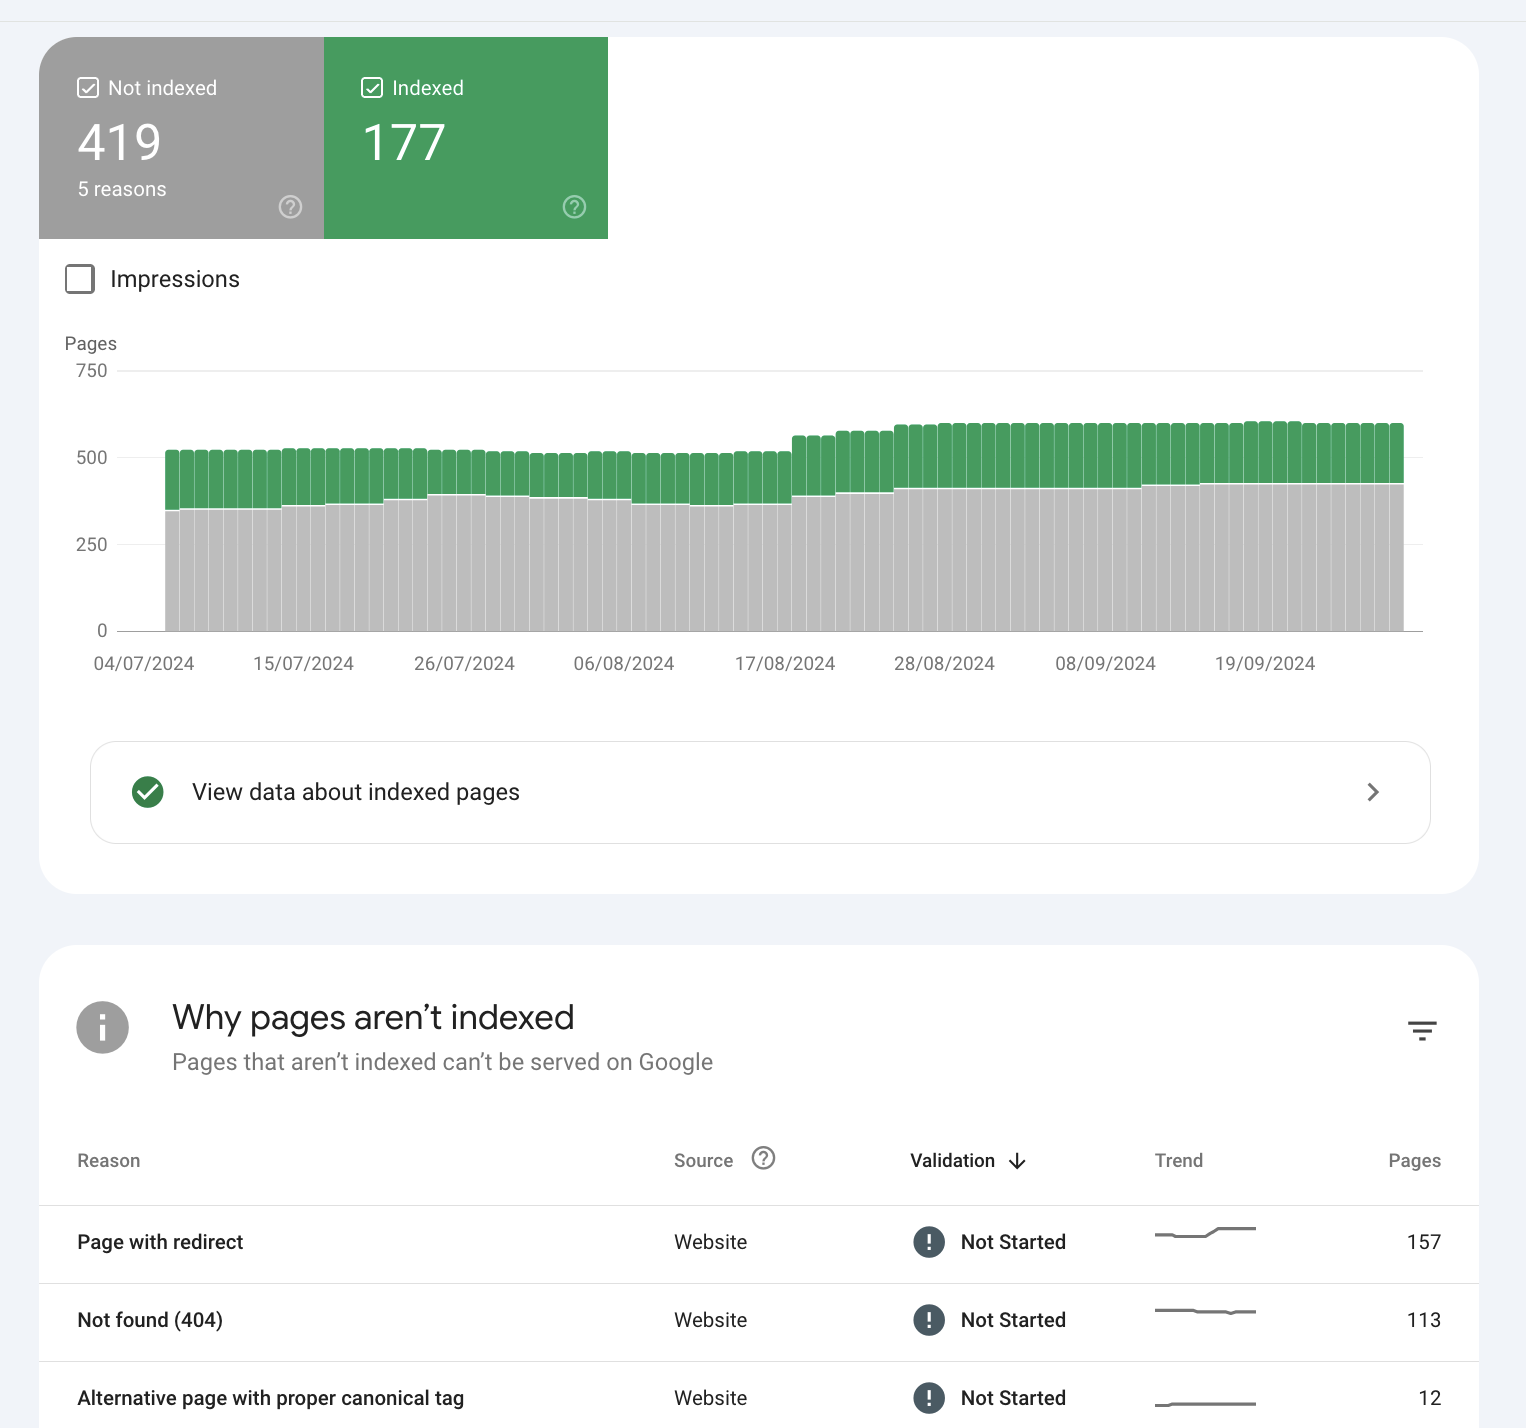Open the Not found (404) row
This screenshot has width=1526, height=1428.
tap(759, 1322)
